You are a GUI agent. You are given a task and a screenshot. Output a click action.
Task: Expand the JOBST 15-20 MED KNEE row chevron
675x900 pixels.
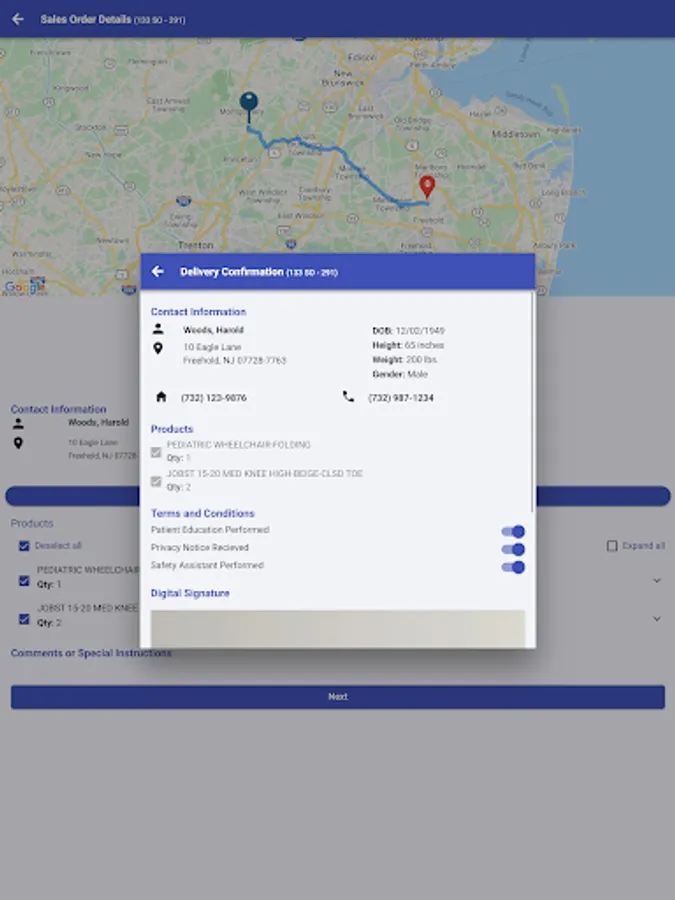[657, 618]
